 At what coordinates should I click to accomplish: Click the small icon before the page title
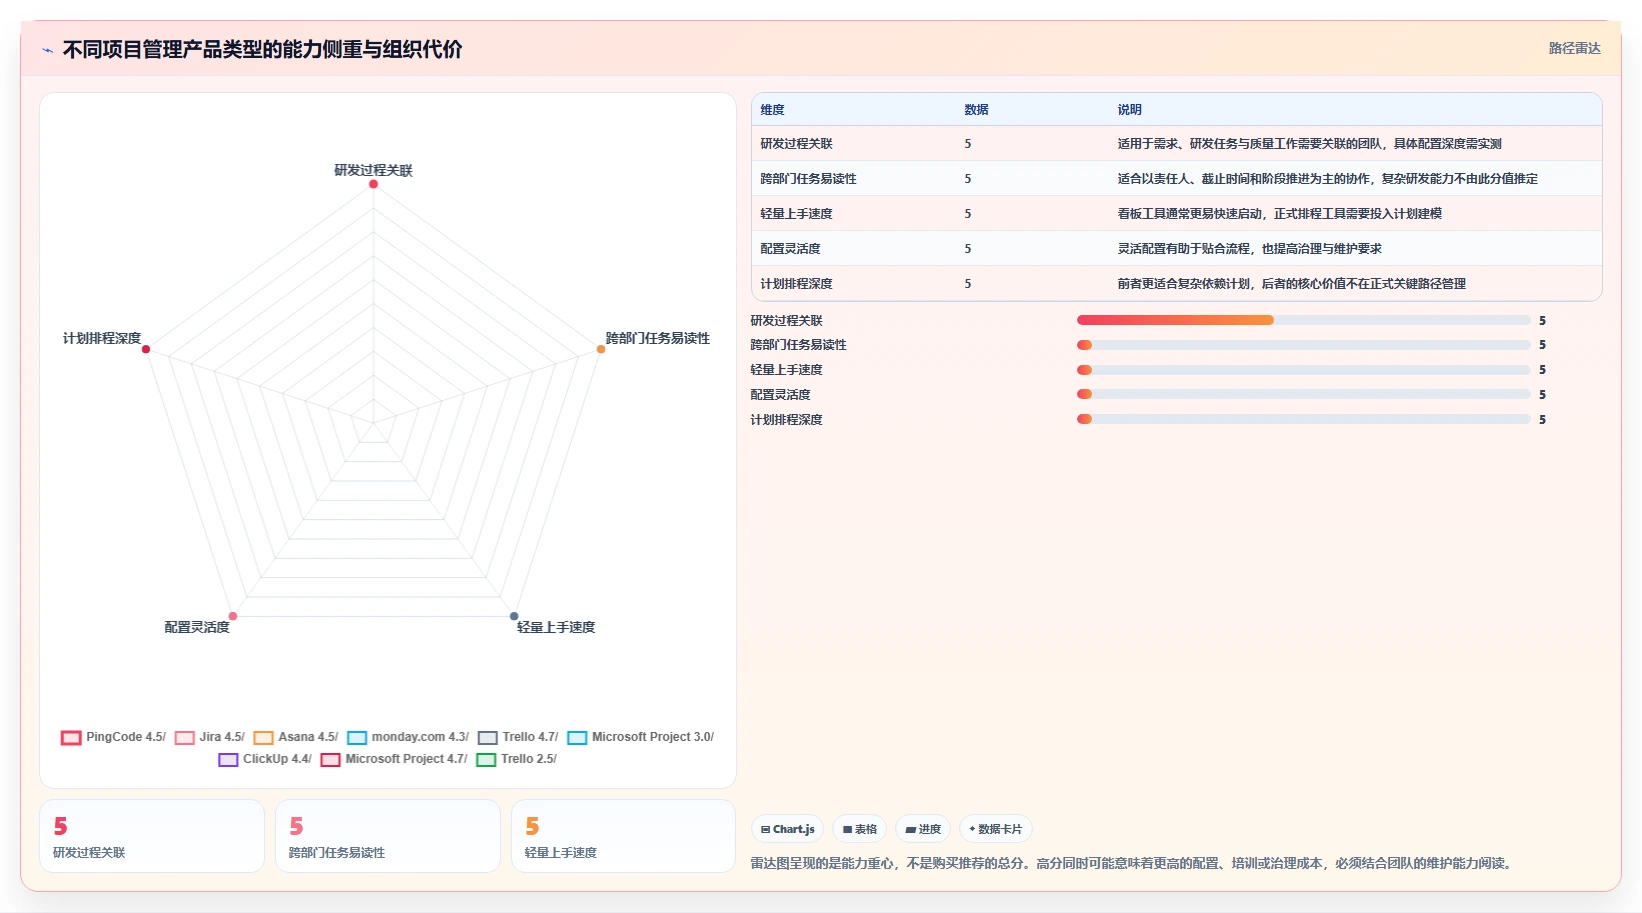tap(47, 50)
